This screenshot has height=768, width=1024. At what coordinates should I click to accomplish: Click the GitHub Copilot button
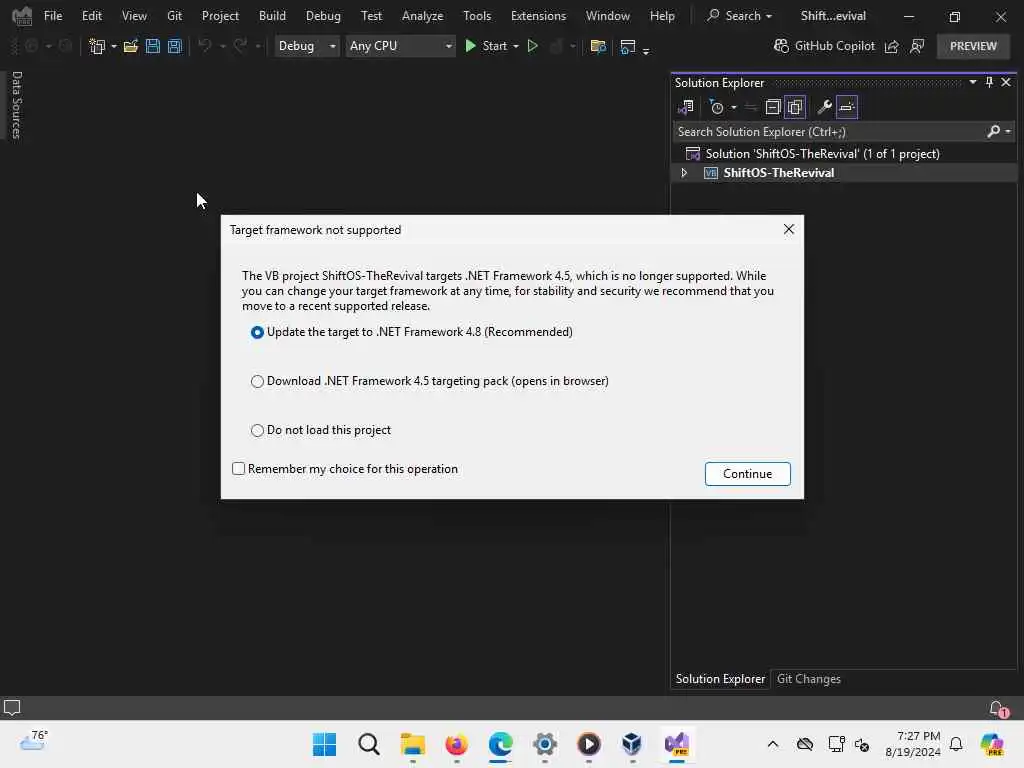tap(824, 46)
